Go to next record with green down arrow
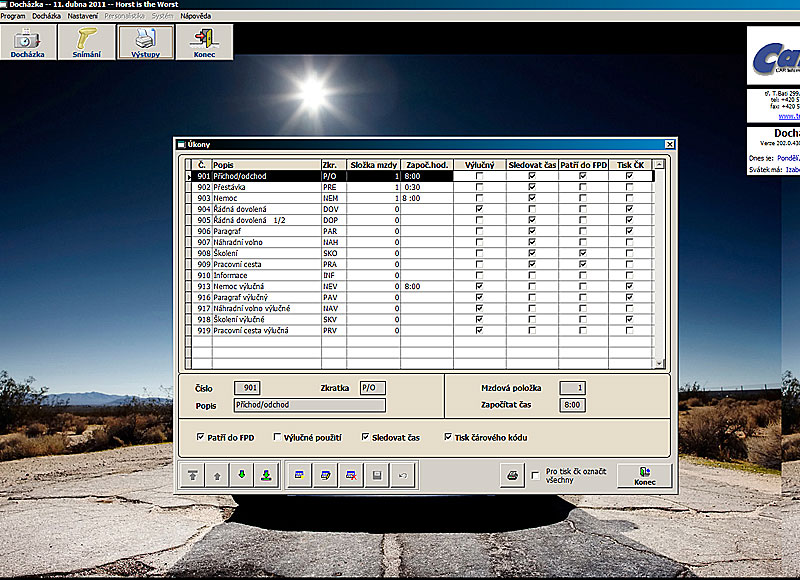The width and height of the screenshot is (800, 580). (x=241, y=475)
